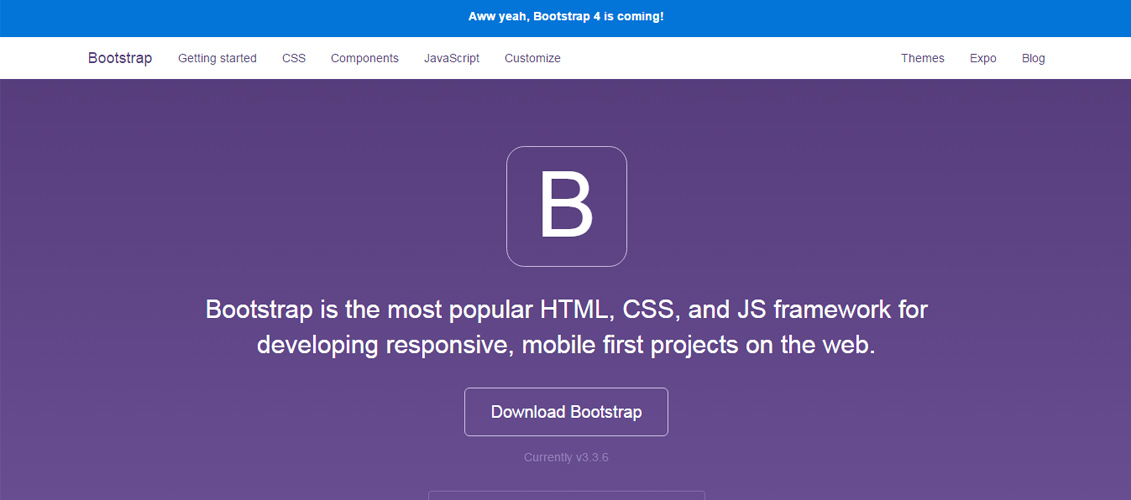Click the headline 'Bootstrap is the most popular' text
This screenshot has width=1131, height=500.
click(371, 310)
